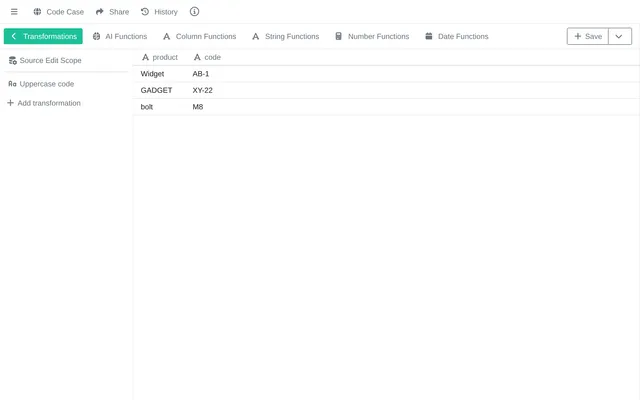Image resolution: width=640 pixels, height=400 pixels.
Task: Open the String Functions tab
Action: (x=286, y=36)
